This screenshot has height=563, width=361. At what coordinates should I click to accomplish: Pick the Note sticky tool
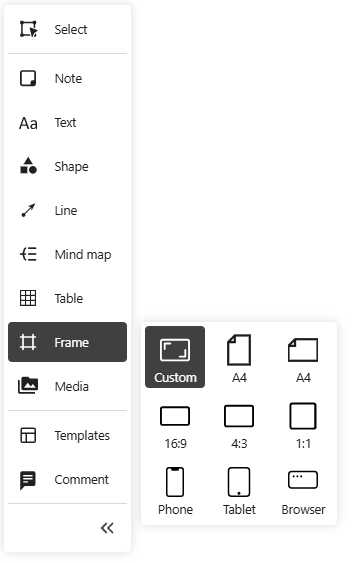[x=67, y=78]
